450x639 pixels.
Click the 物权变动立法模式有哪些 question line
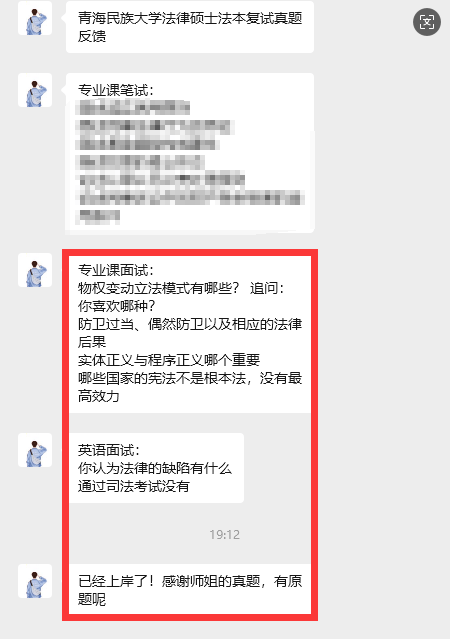click(x=181, y=288)
